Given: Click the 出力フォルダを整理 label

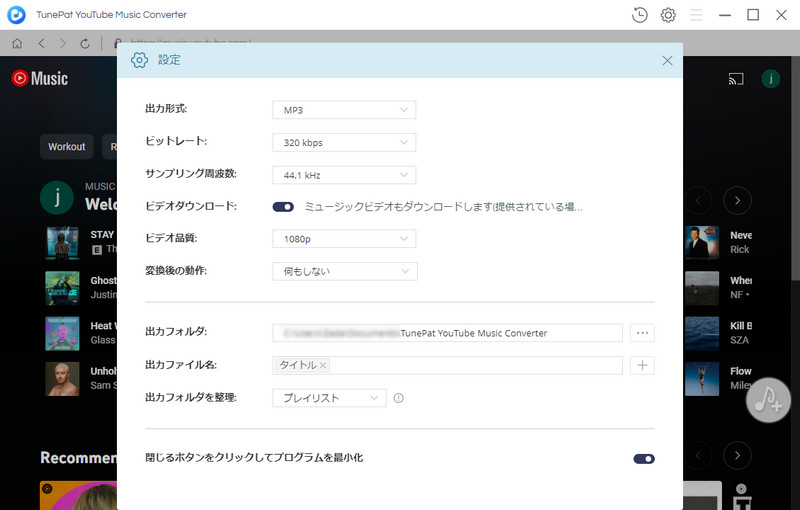Looking at the screenshot, I should [x=191, y=397].
